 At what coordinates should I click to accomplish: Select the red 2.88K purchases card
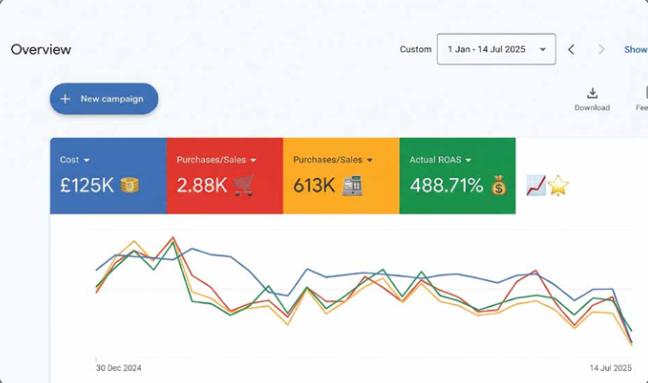point(225,176)
